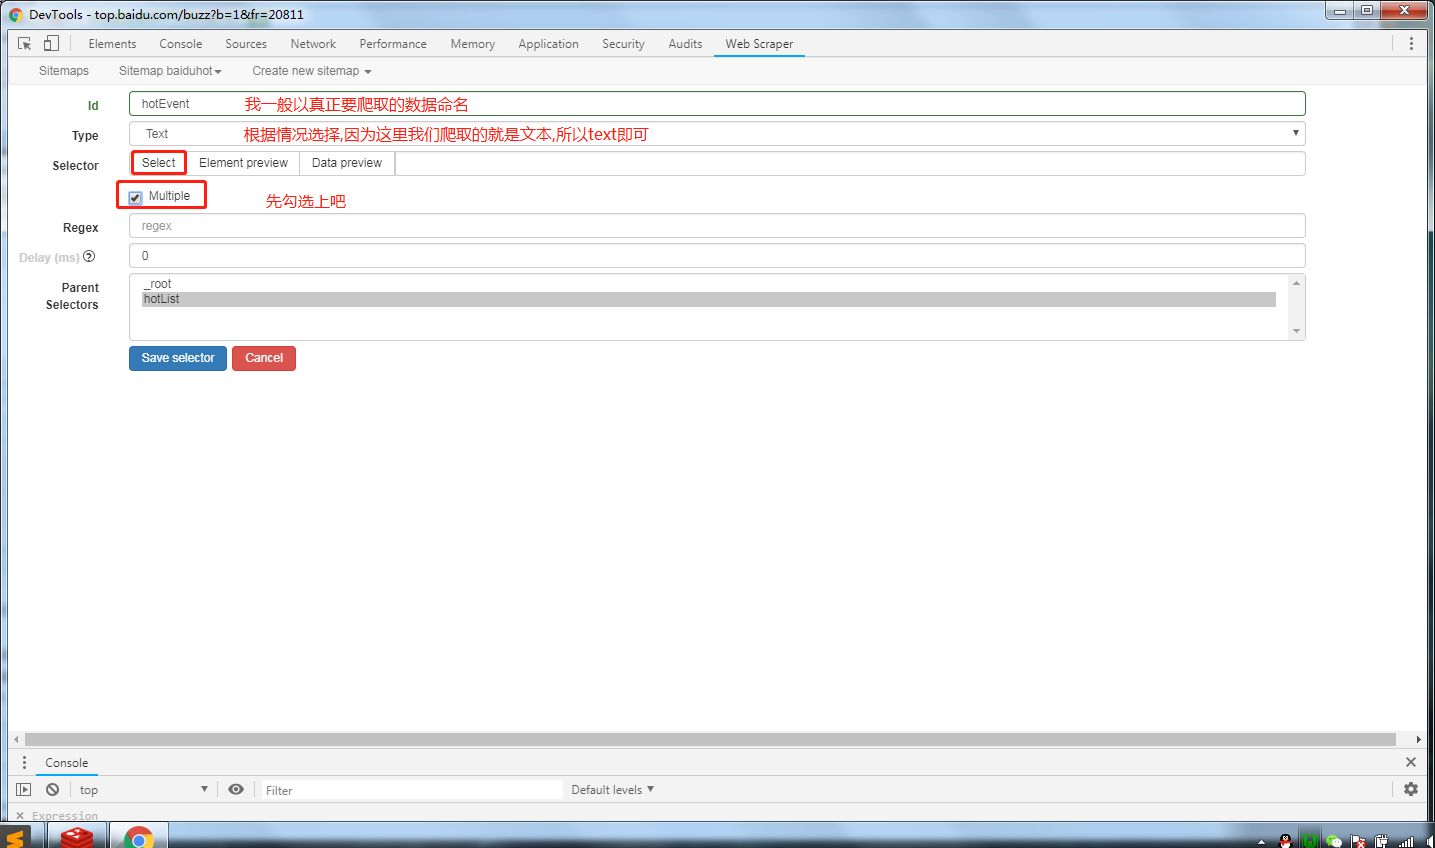Viewport: 1435px width, 848px height.
Task: Focus the console Filter input
Action: point(411,790)
